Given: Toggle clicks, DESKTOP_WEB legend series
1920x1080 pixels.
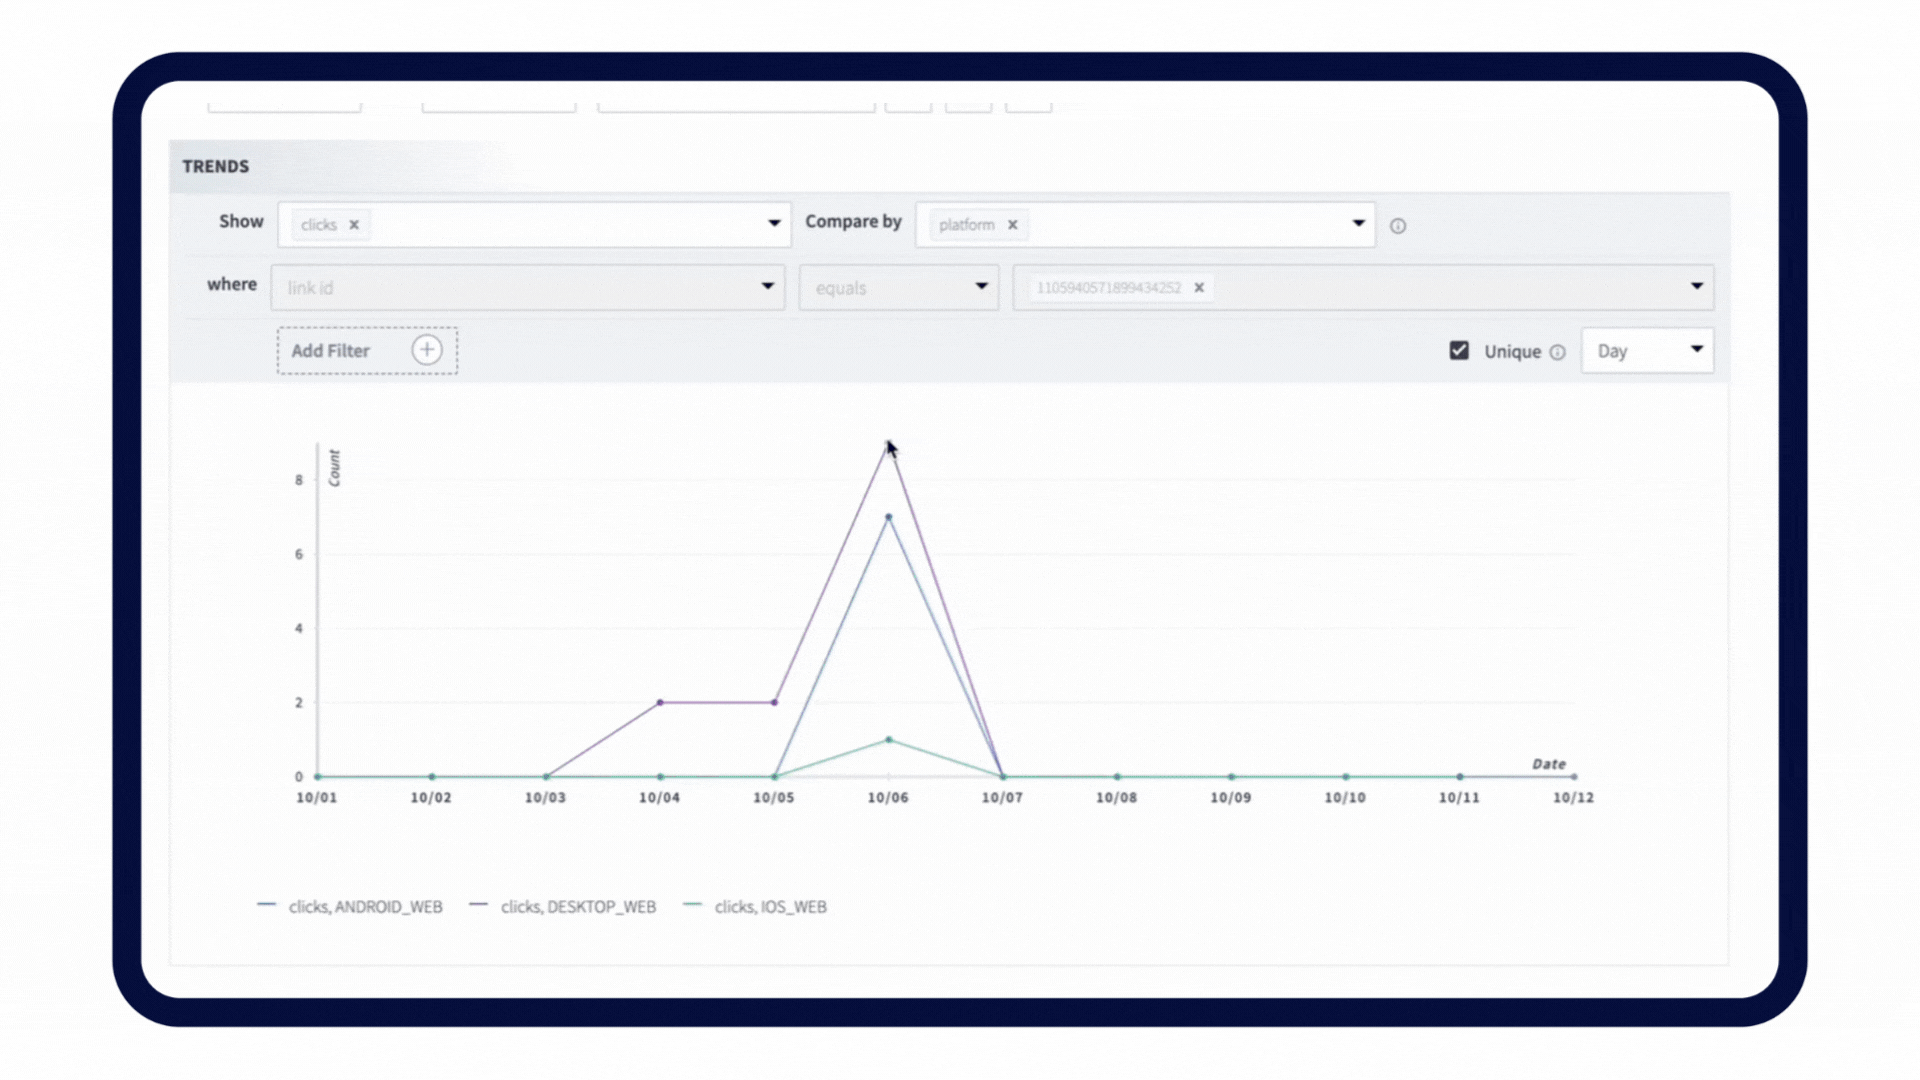Looking at the screenshot, I should coord(577,907).
